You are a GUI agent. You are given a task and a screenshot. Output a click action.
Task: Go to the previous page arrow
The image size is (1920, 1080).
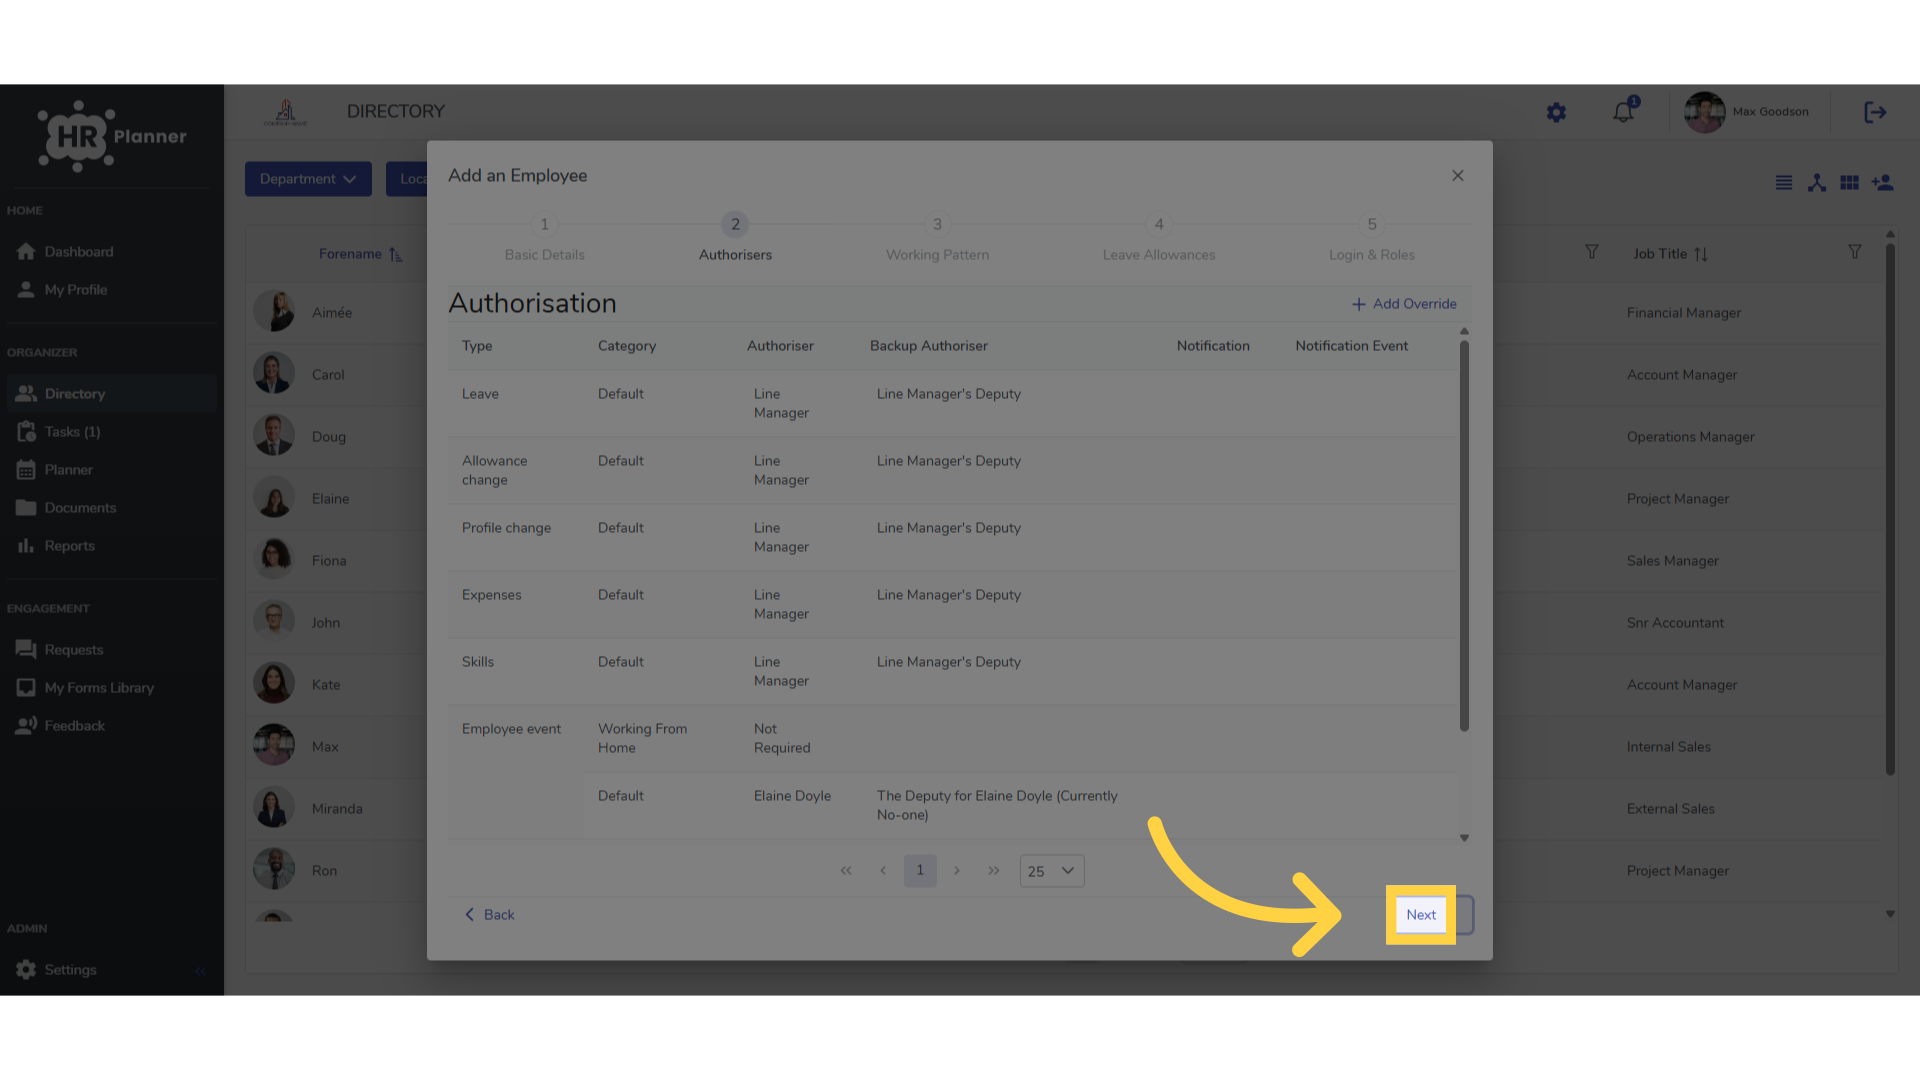click(883, 871)
